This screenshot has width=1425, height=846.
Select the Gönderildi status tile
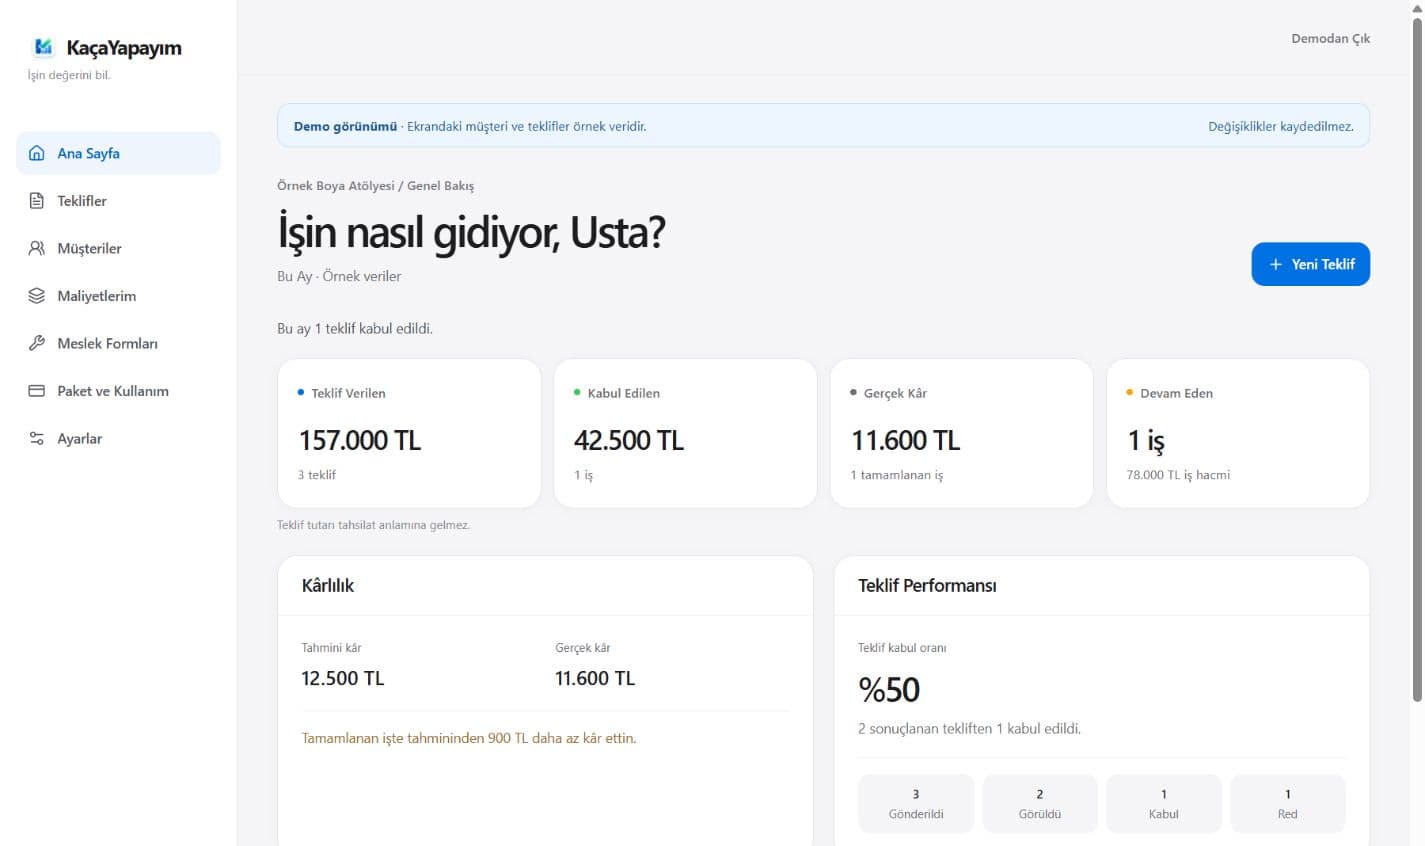[916, 804]
